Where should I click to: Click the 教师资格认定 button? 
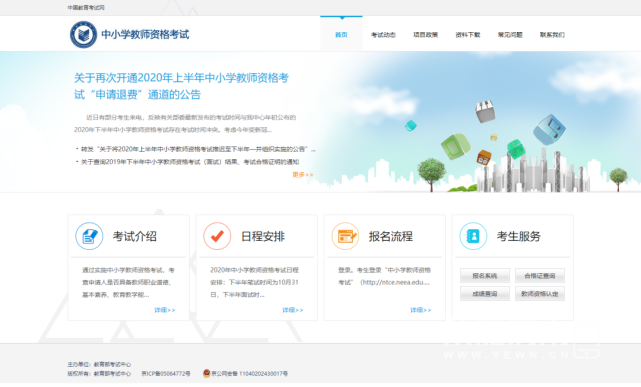point(540,294)
